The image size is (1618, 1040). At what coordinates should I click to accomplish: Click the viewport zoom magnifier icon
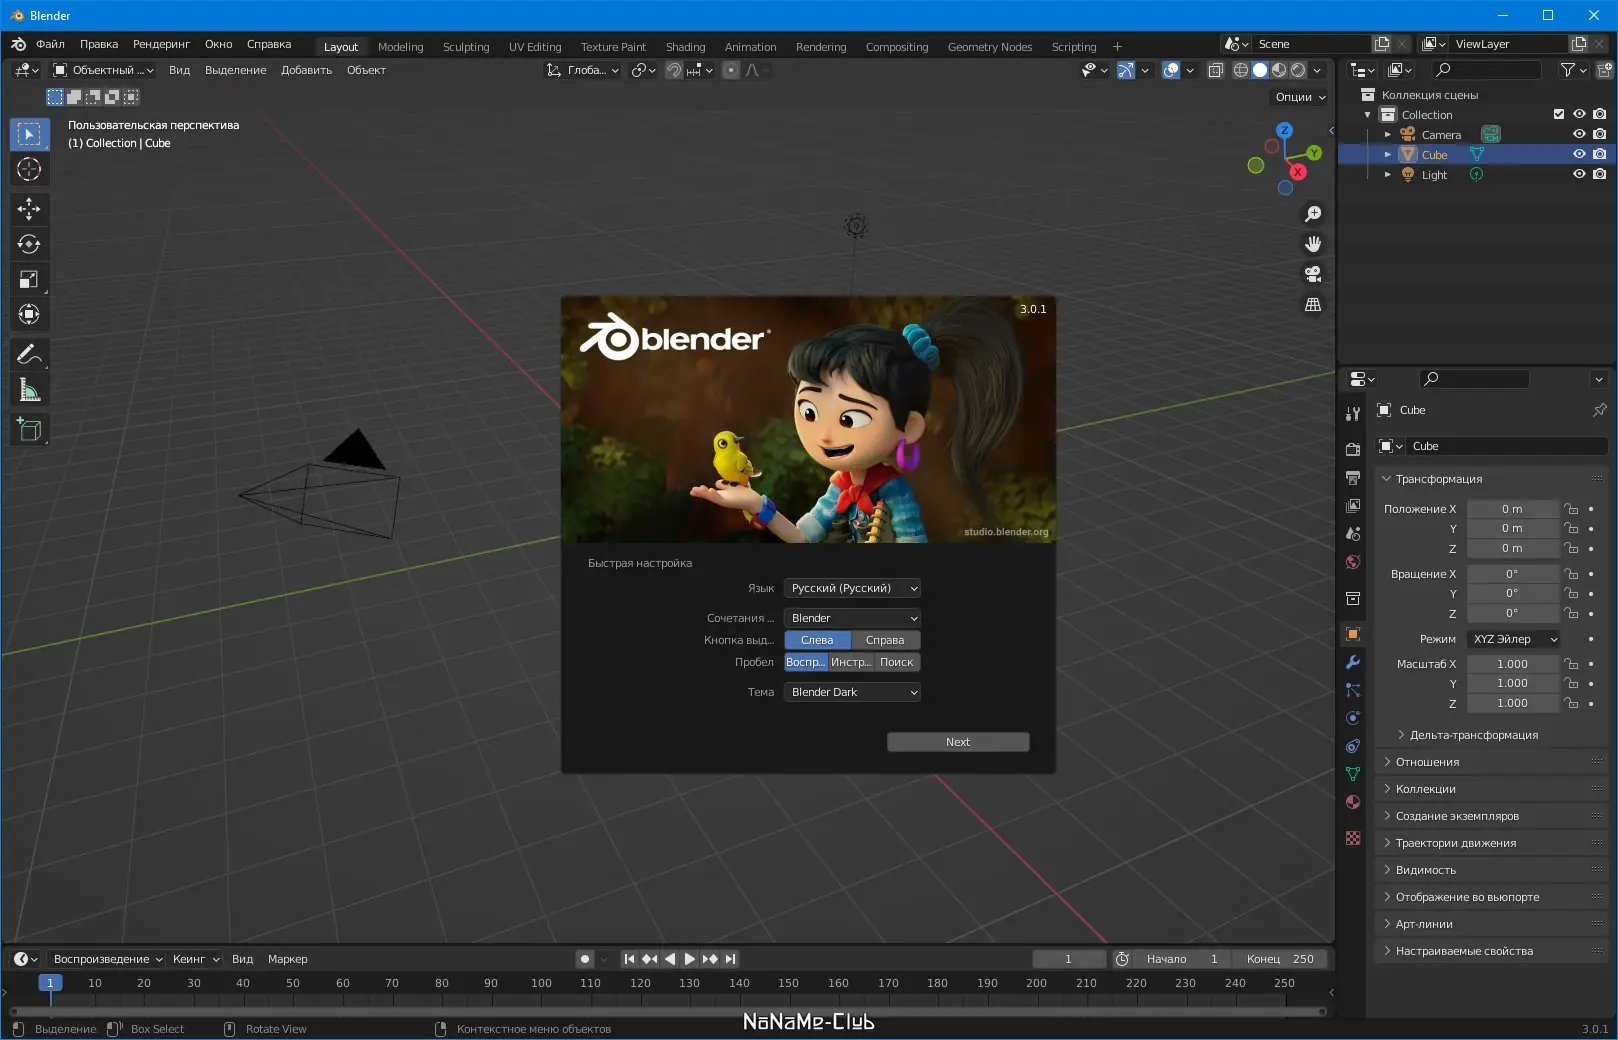(1313, 214)
